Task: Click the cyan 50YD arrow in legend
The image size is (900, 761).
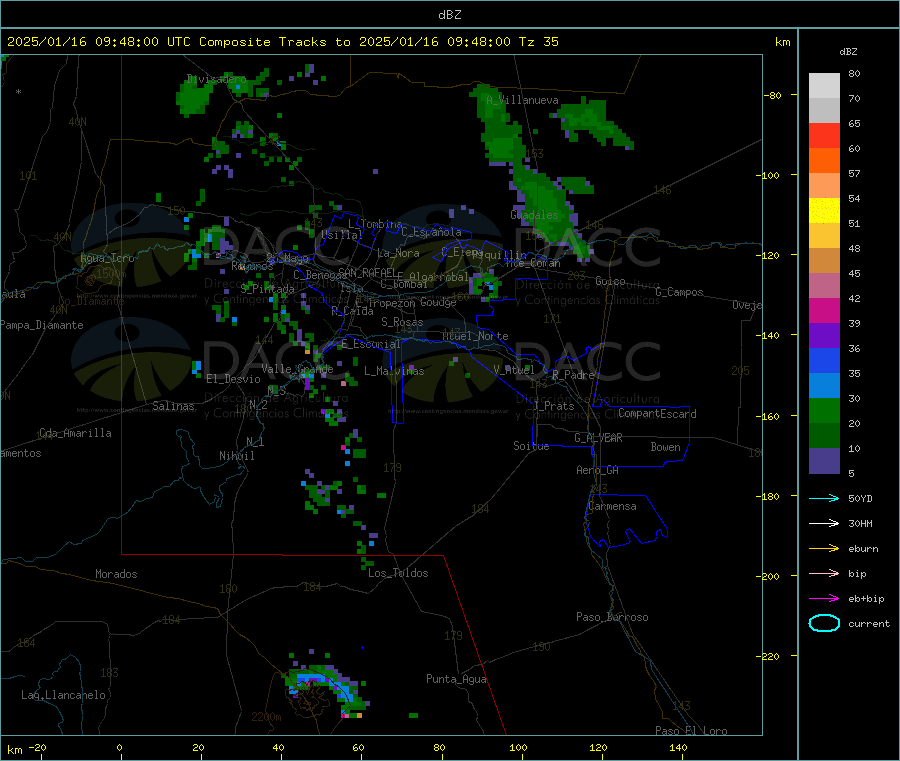Action: [x=824, y=498]
